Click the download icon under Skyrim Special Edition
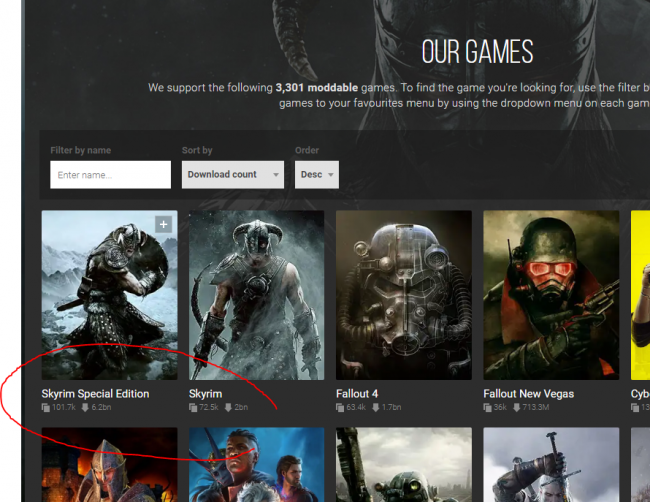 85,408
